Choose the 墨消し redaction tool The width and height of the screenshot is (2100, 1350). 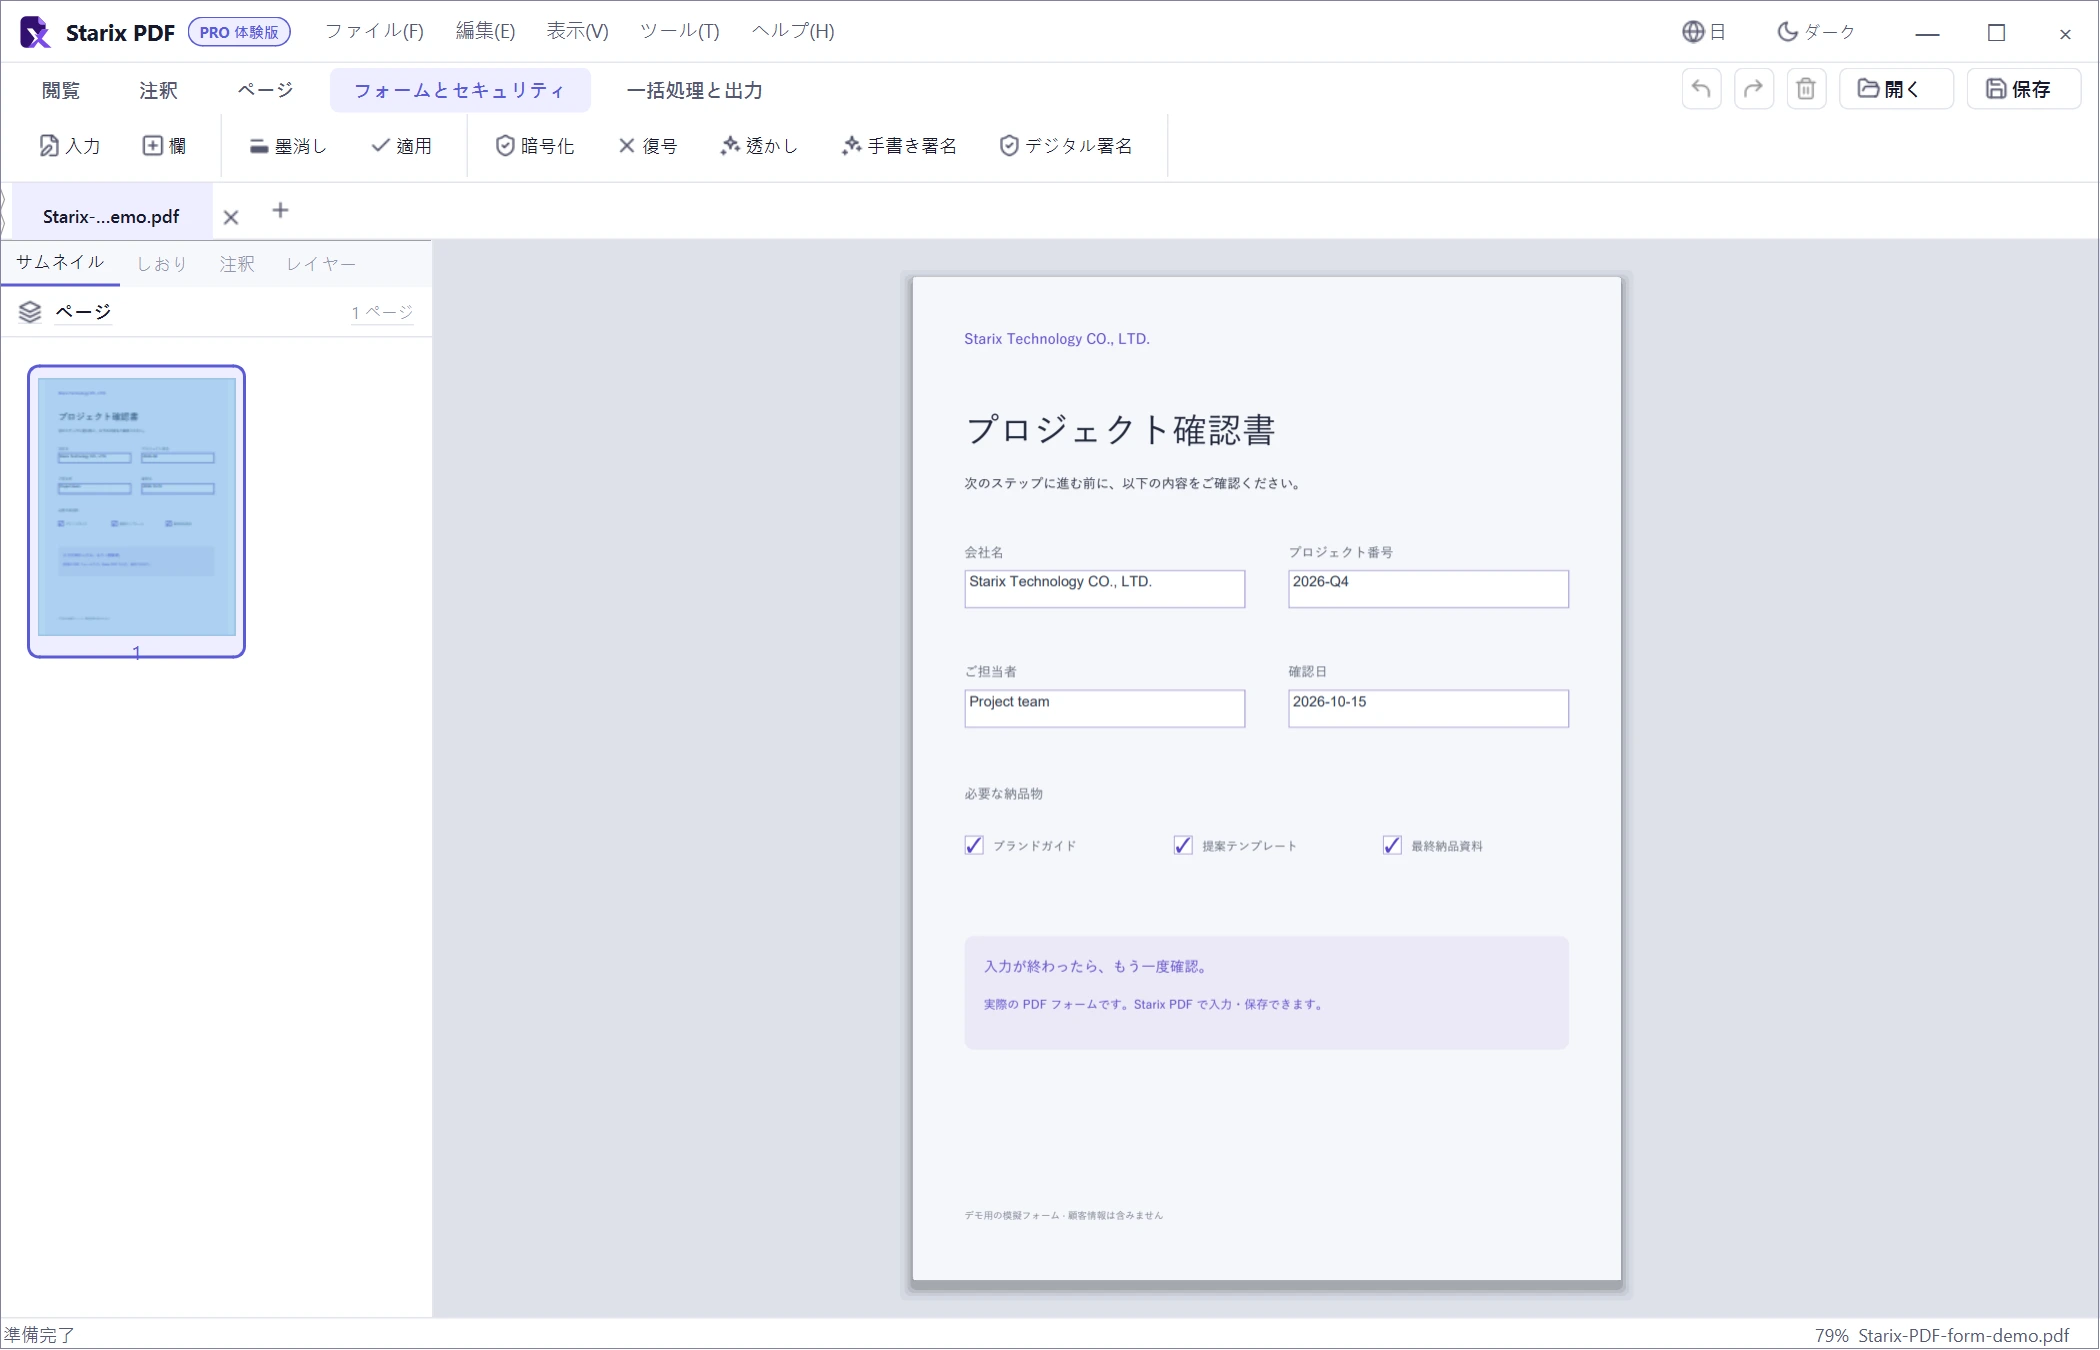click(288, 146)
